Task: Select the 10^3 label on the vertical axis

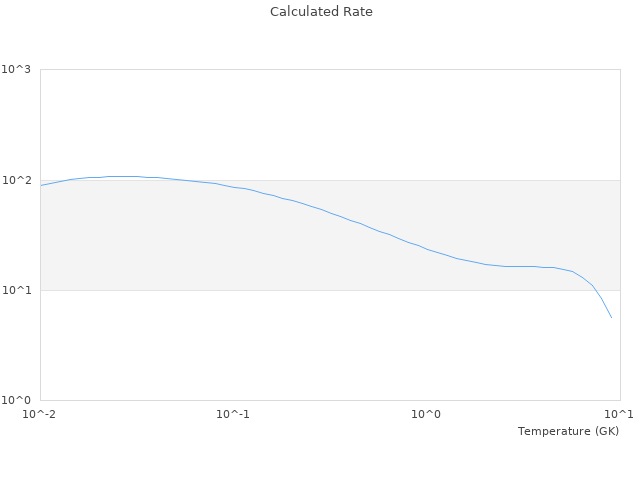Action: click(x=16, y=70)
